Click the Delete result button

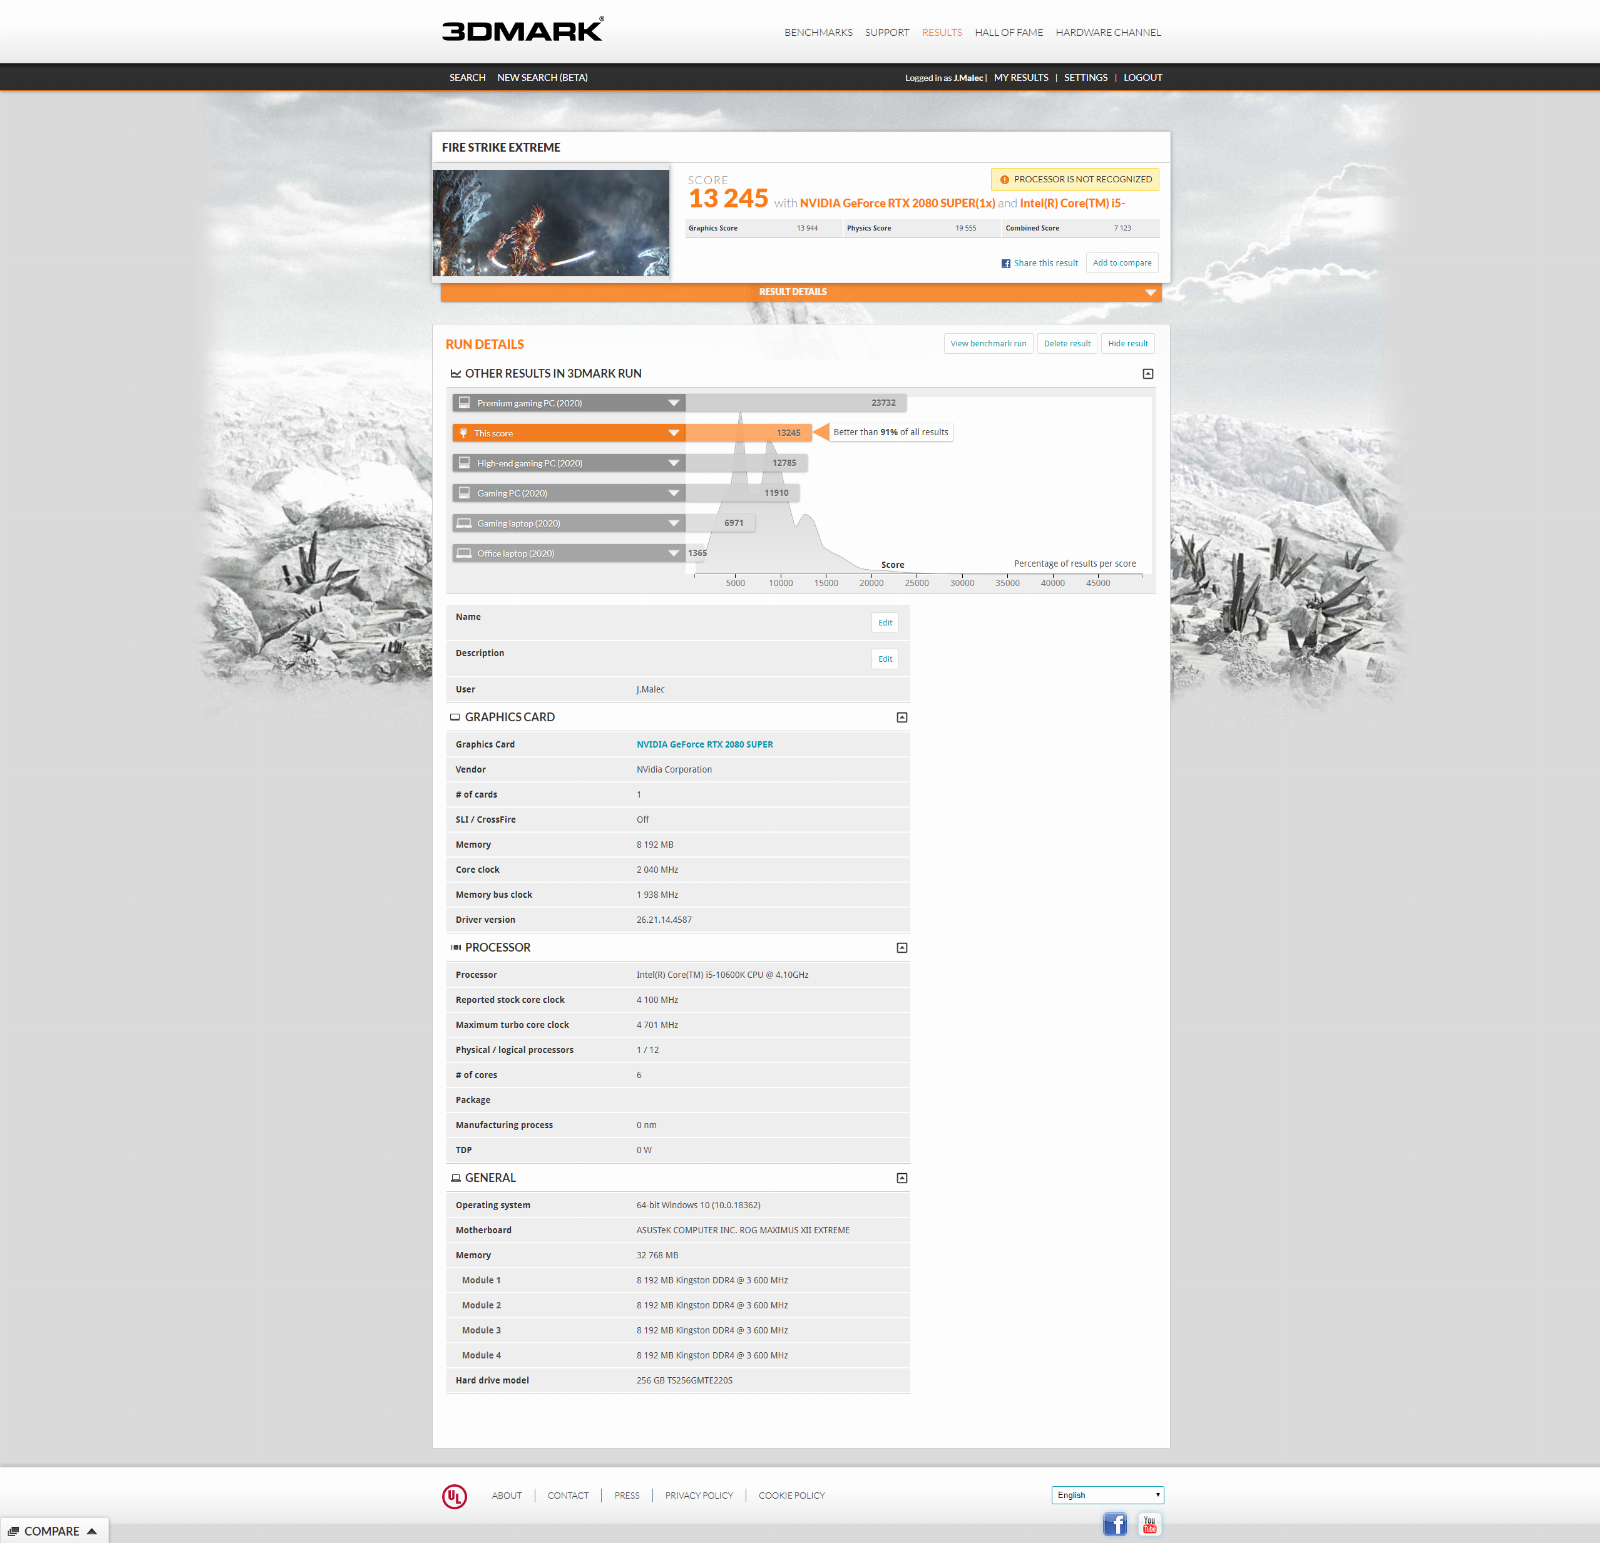click(1067, 344)
